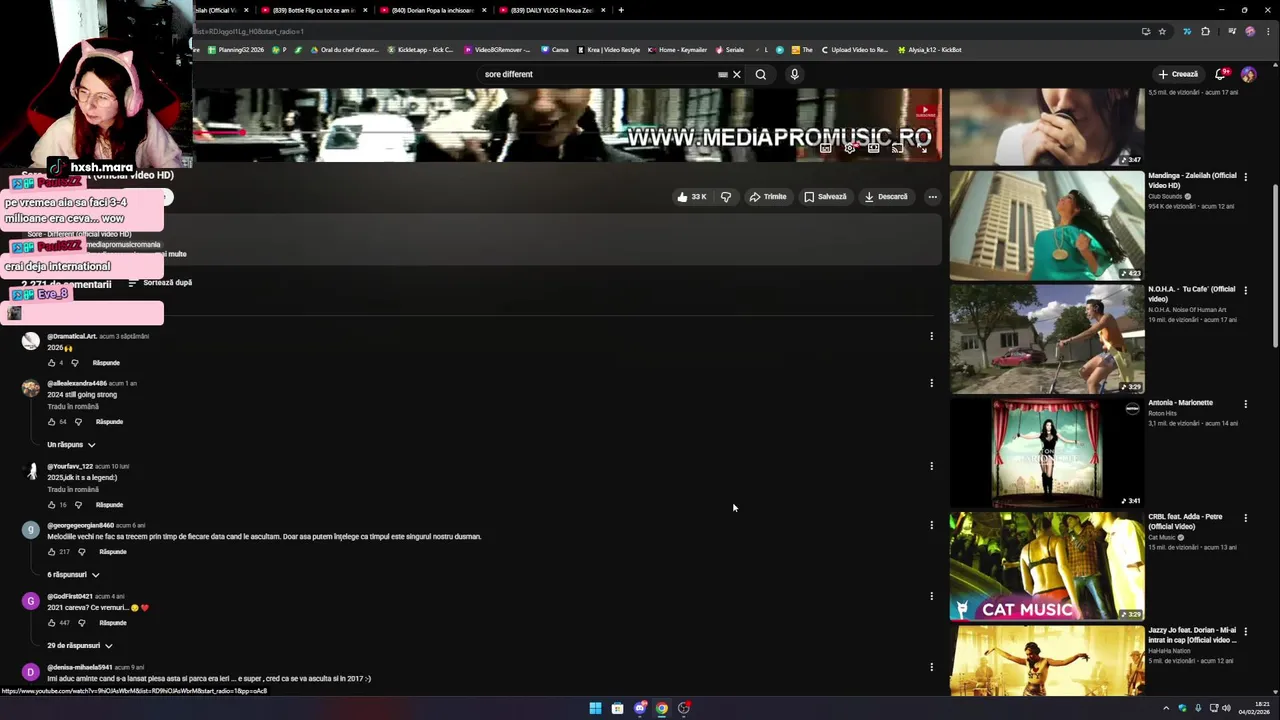Expand '29 de răspunsuri' replies thread
This screenshot has width=1280, height=720.
pos(80,646)
